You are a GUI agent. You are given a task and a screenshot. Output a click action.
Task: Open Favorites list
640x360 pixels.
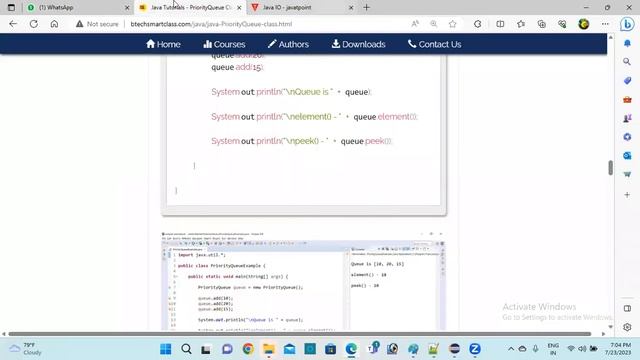click(x=521, y=24)
